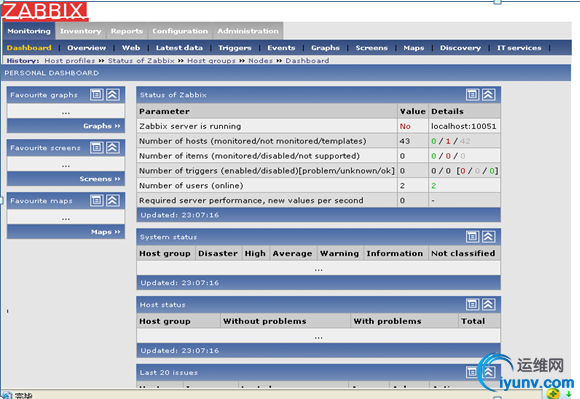Follow the Maps » link
The width and height of the screenshot is (580, 399).
(106, 232)
